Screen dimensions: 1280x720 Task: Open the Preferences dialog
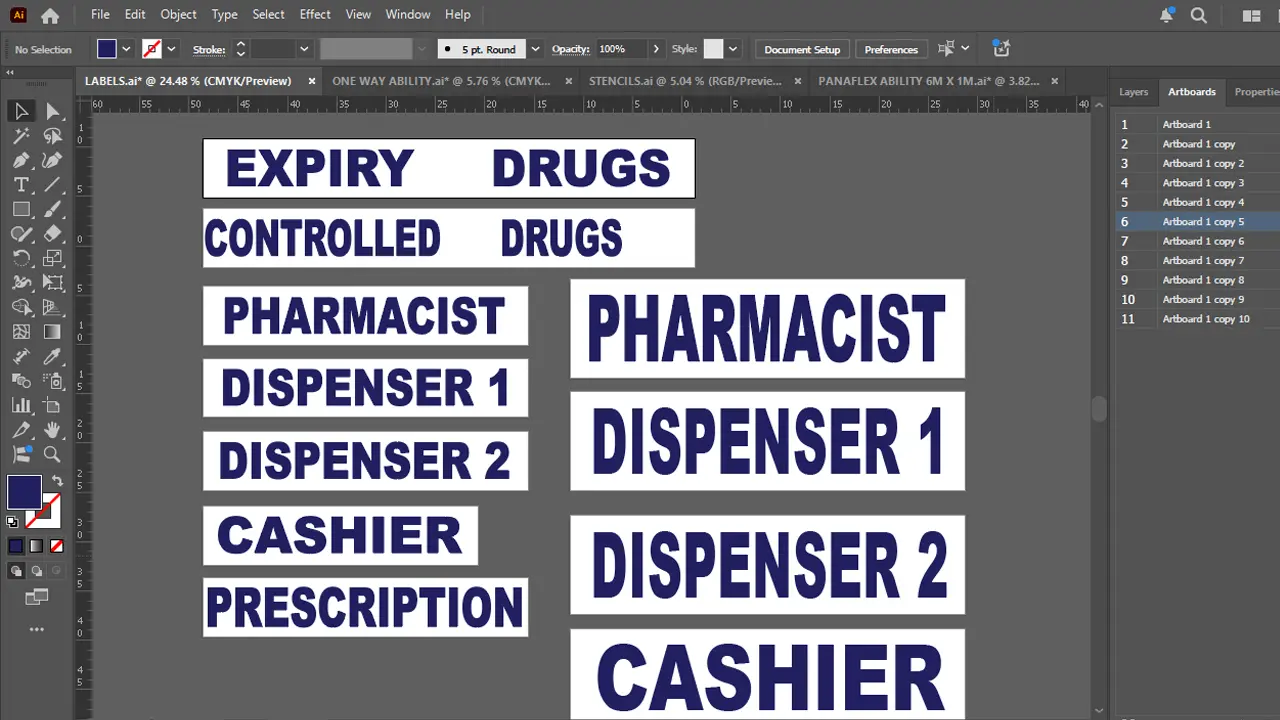pos(890,49)
